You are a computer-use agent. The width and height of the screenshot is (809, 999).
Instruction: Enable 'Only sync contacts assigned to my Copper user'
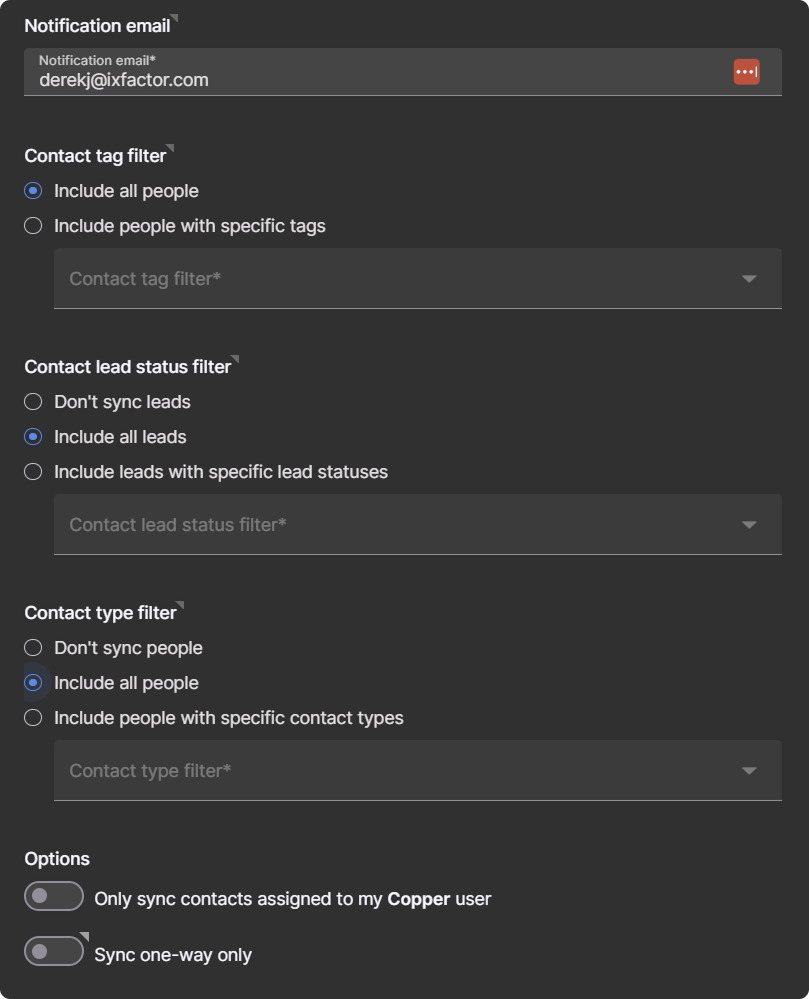click(54, 897)
